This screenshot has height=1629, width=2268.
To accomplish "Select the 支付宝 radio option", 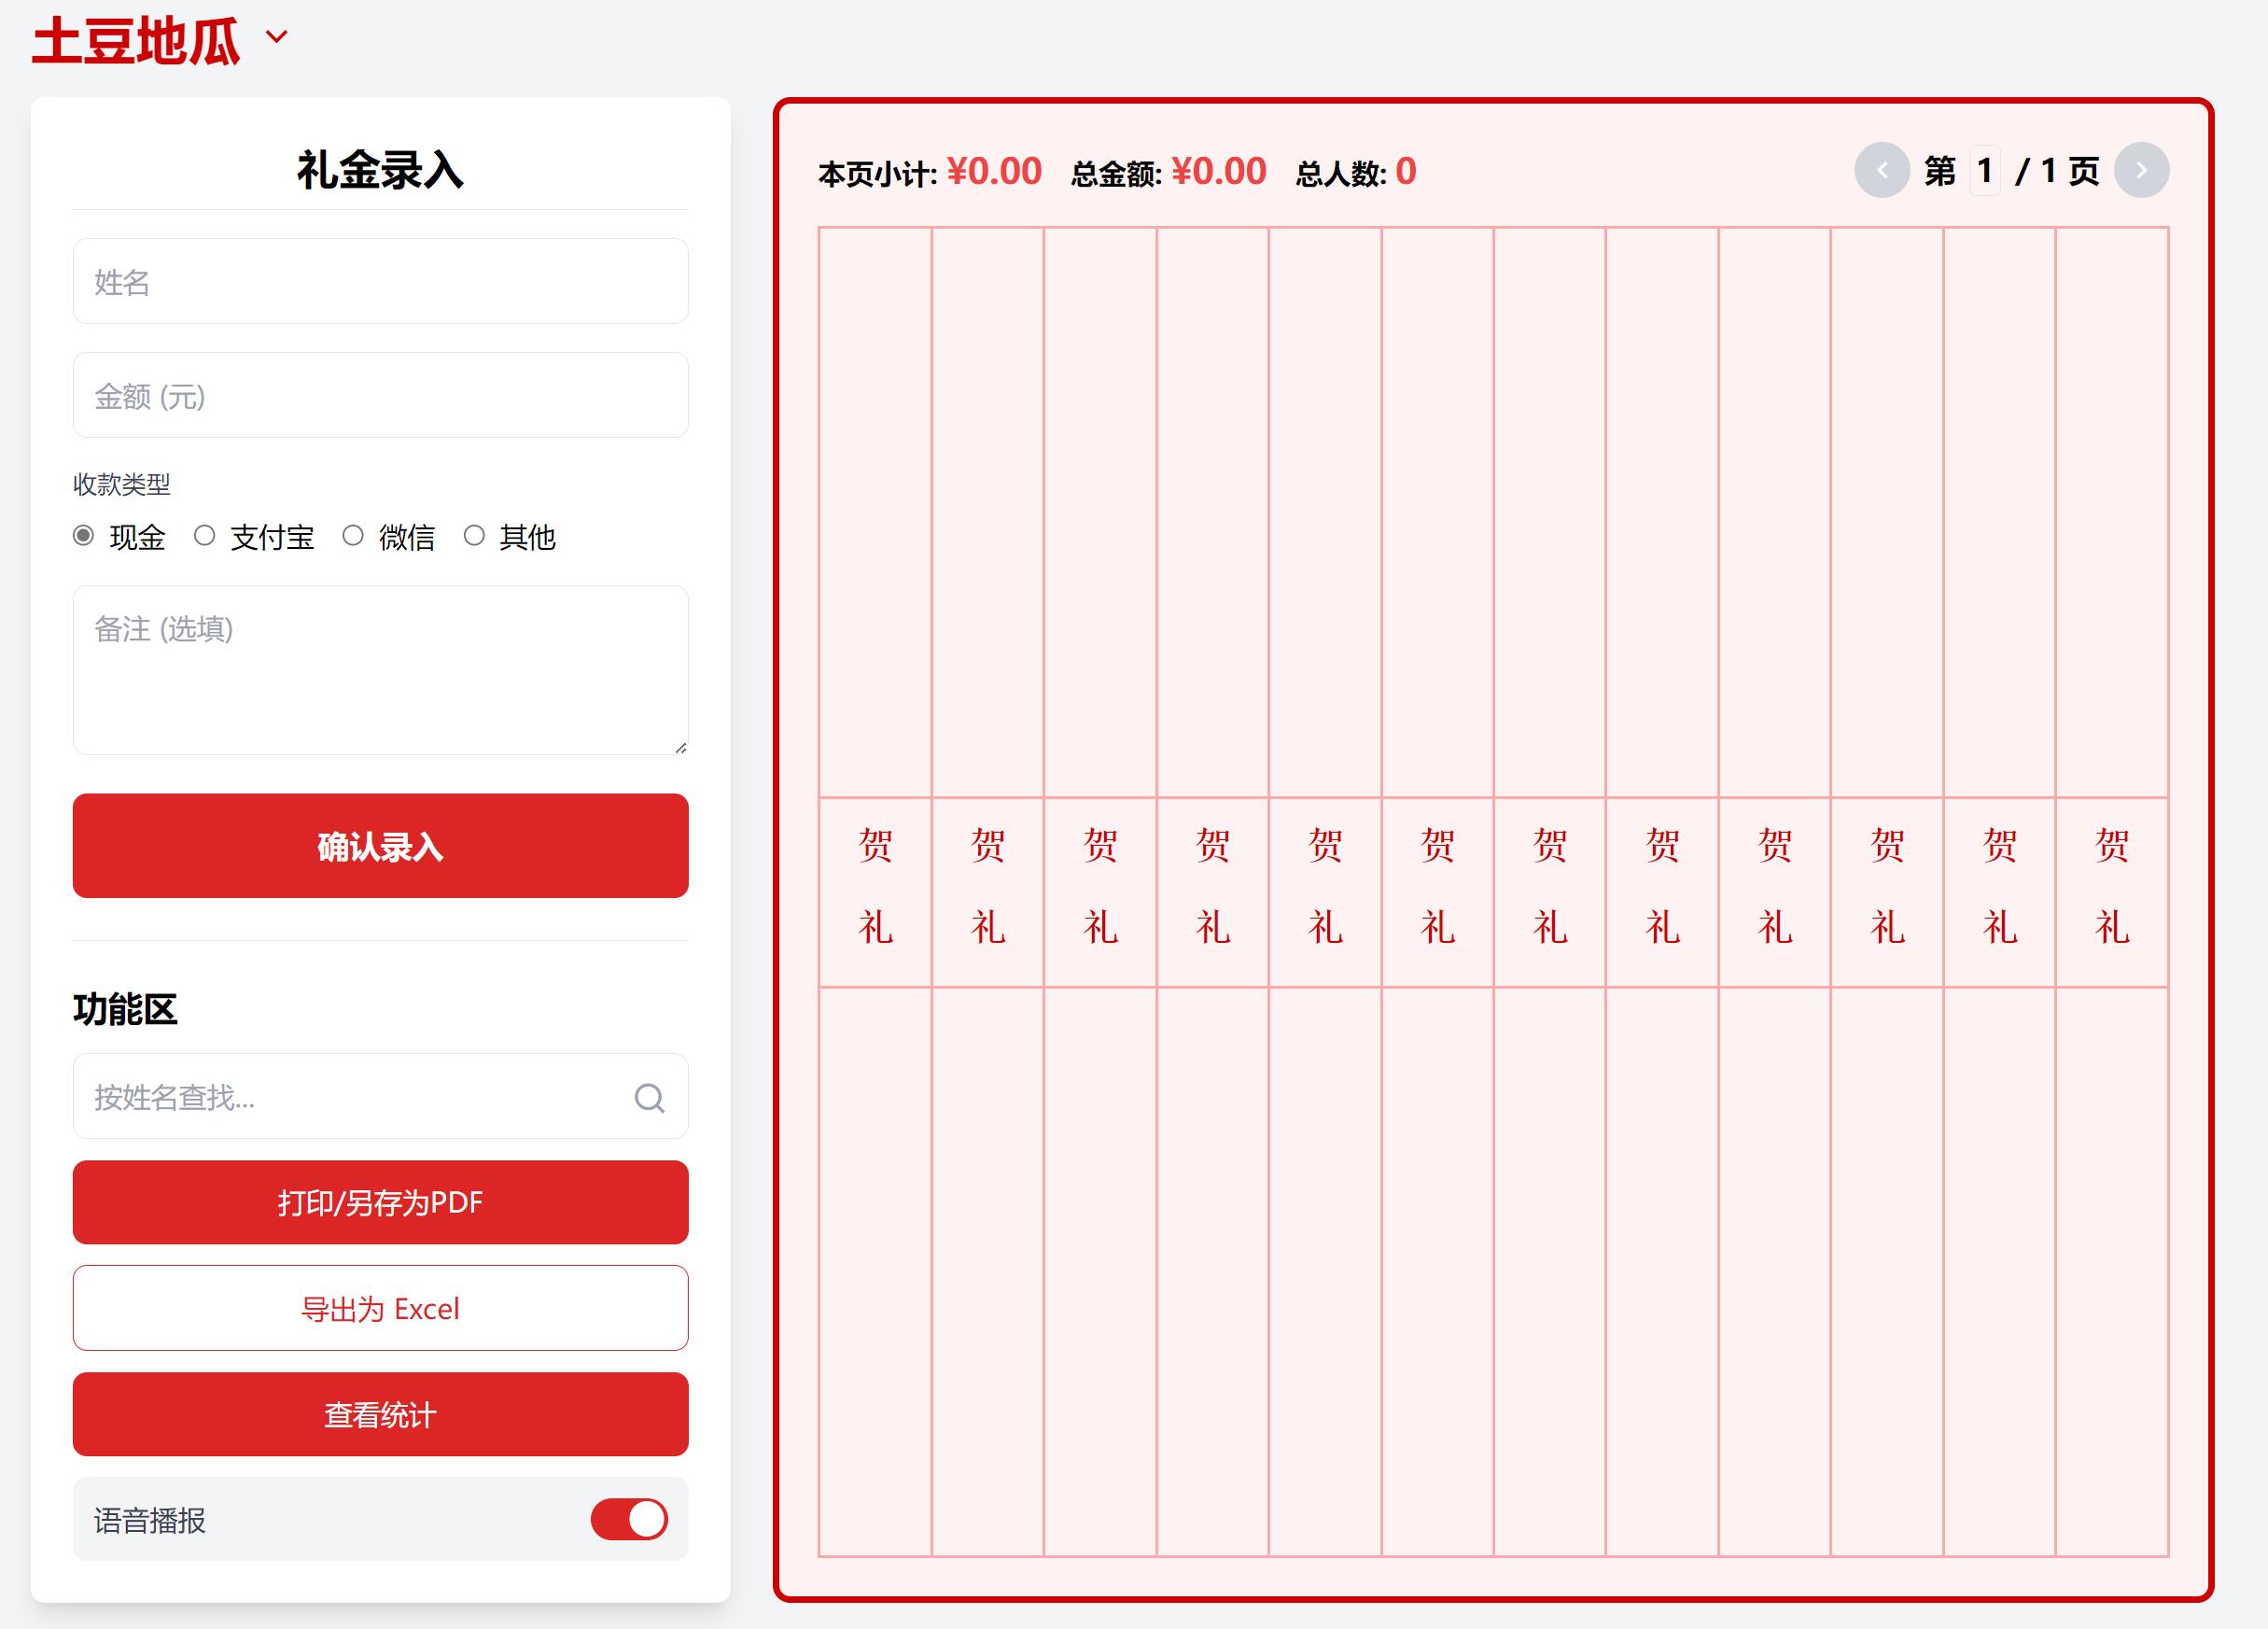I will (205, 536).
